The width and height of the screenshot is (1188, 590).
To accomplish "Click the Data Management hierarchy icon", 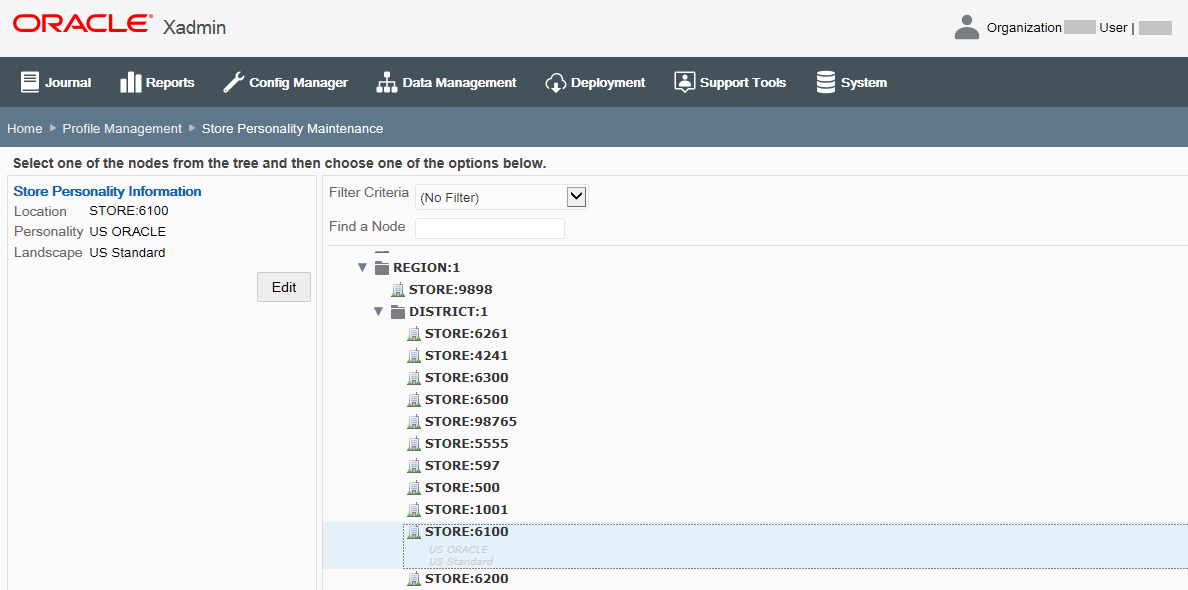I will click(386, 82).
